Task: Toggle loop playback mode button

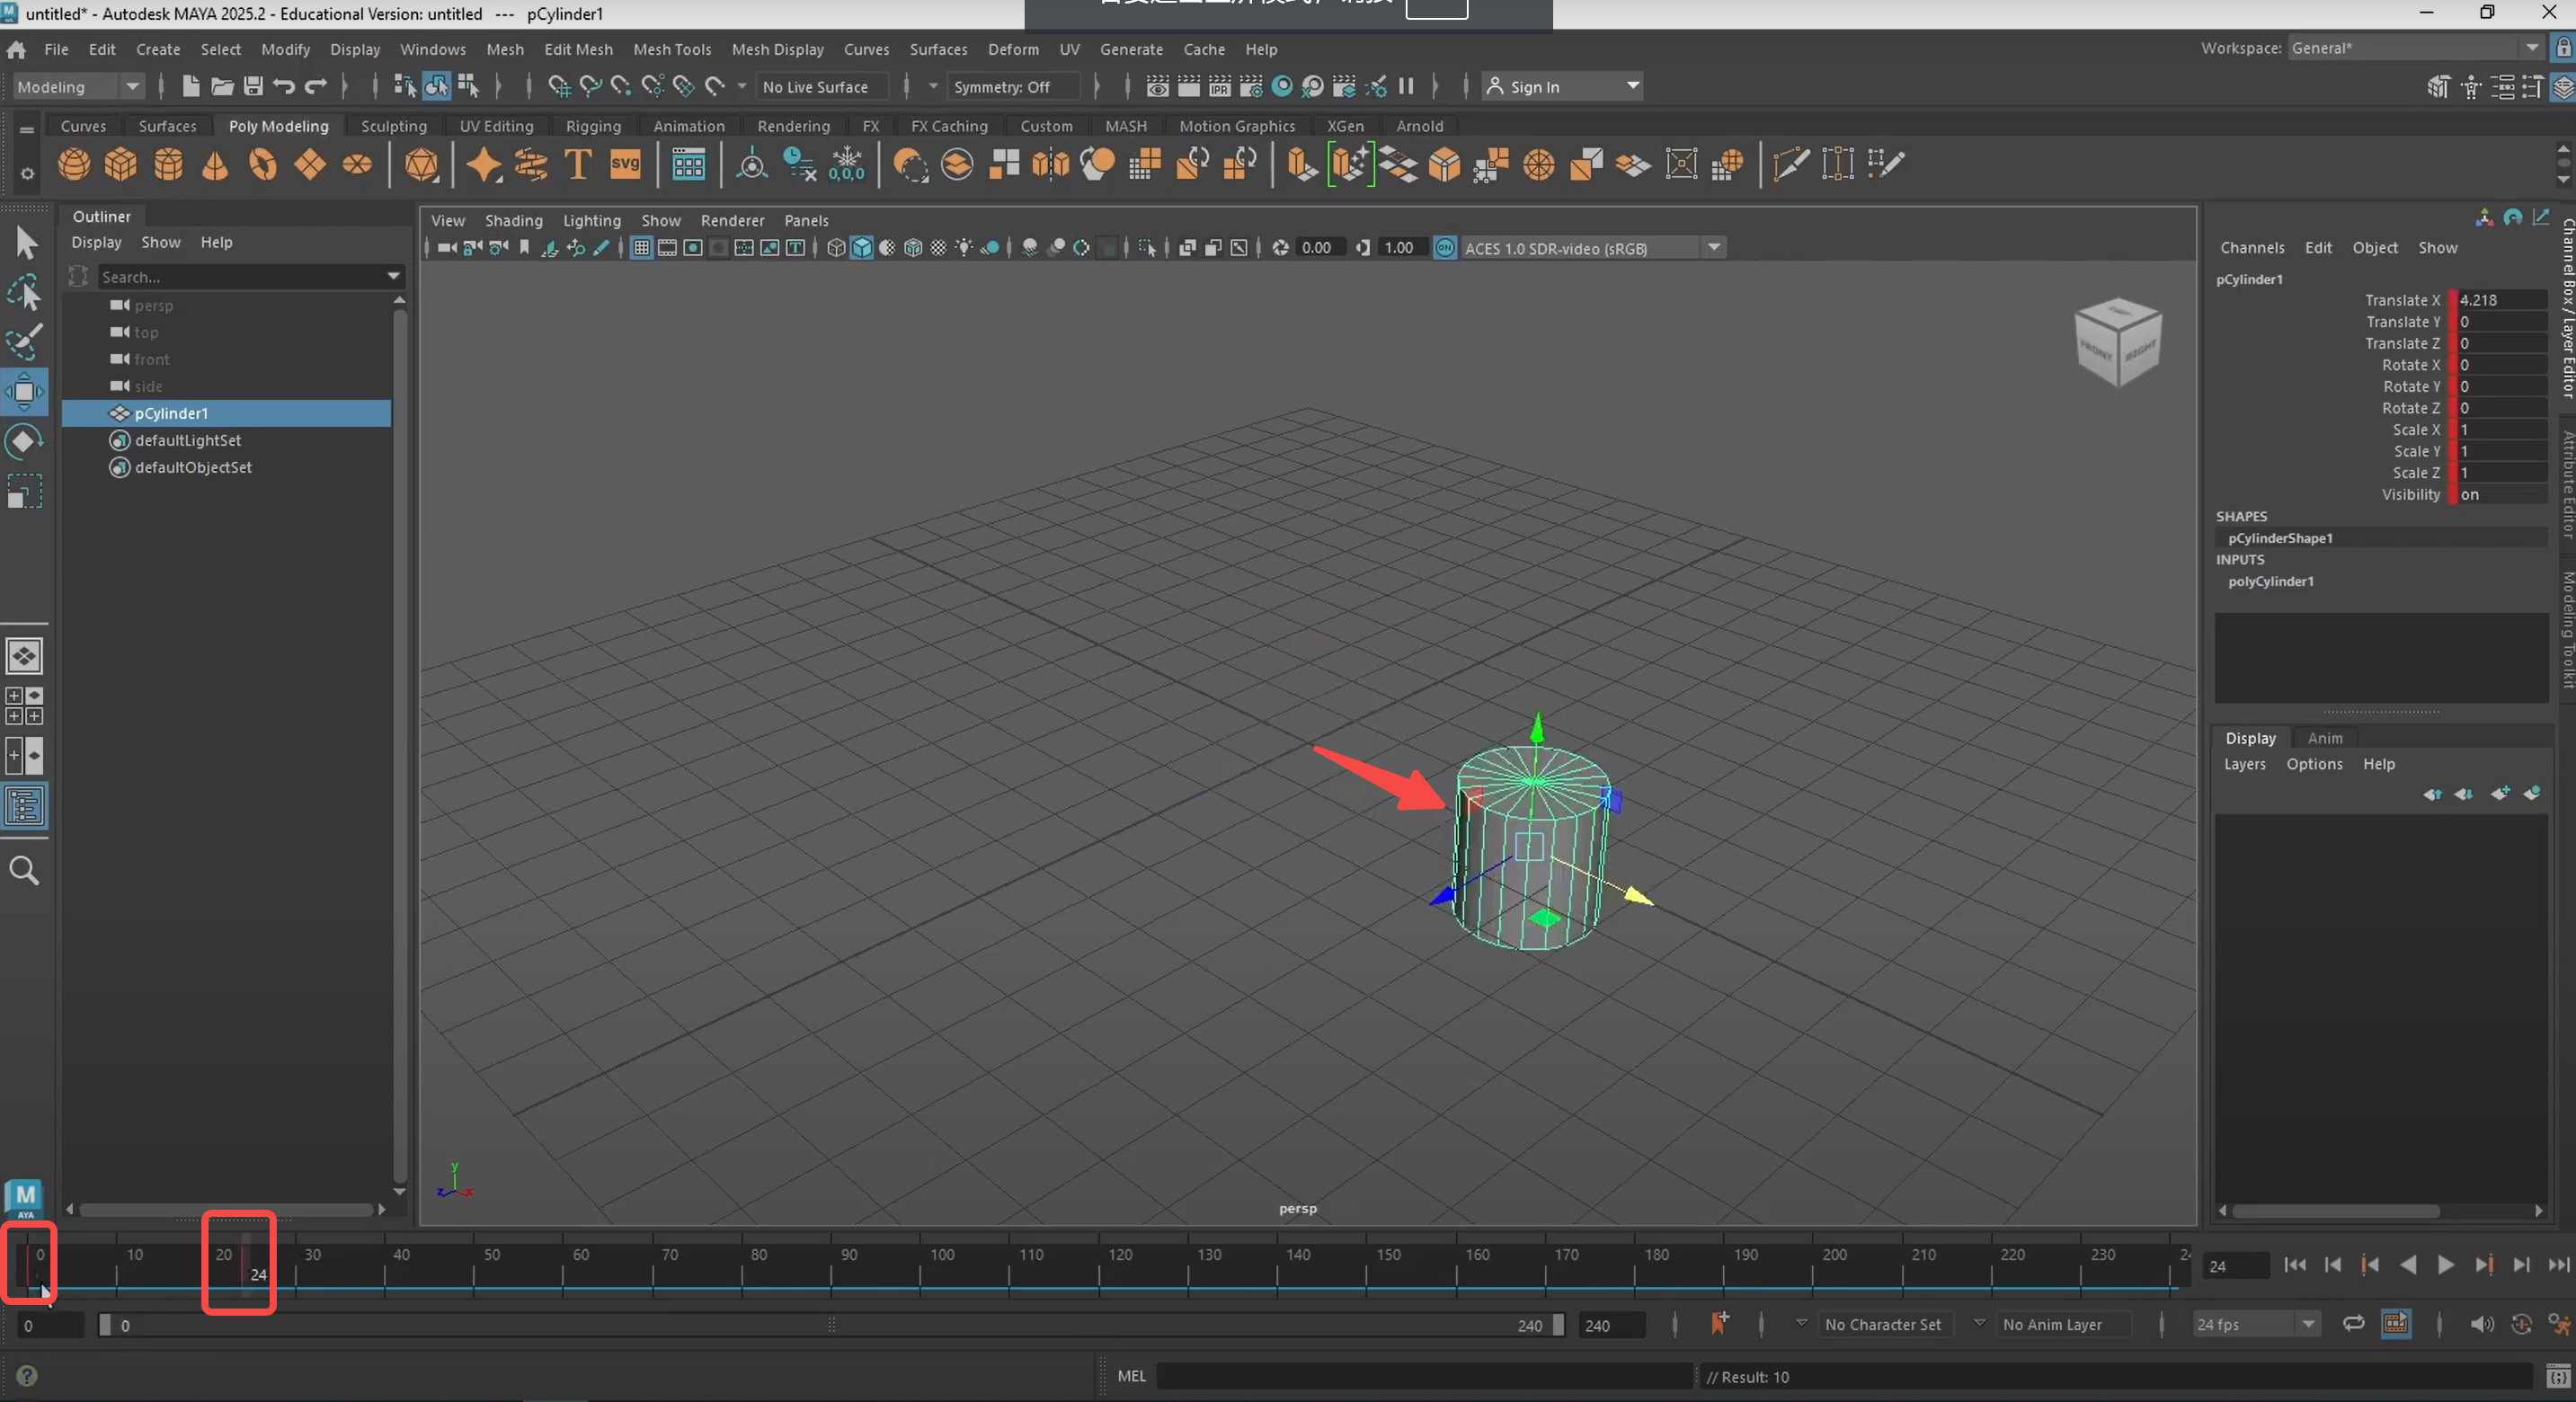Action: [2353, 1324]
